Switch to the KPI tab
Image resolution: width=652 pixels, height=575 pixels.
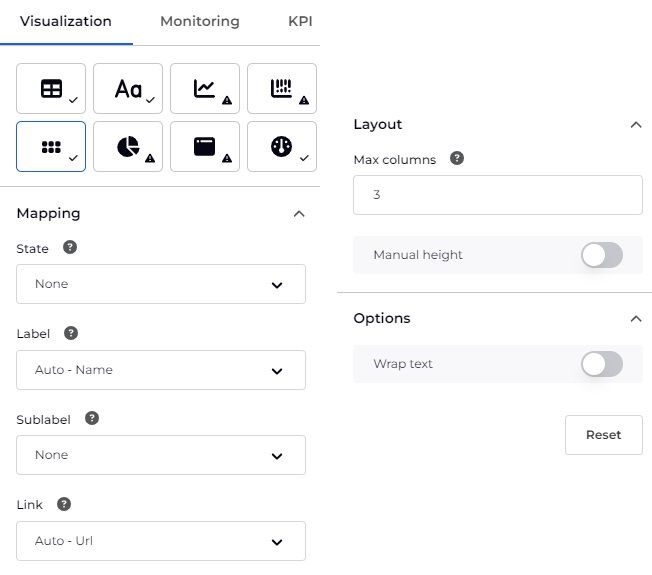300,21
